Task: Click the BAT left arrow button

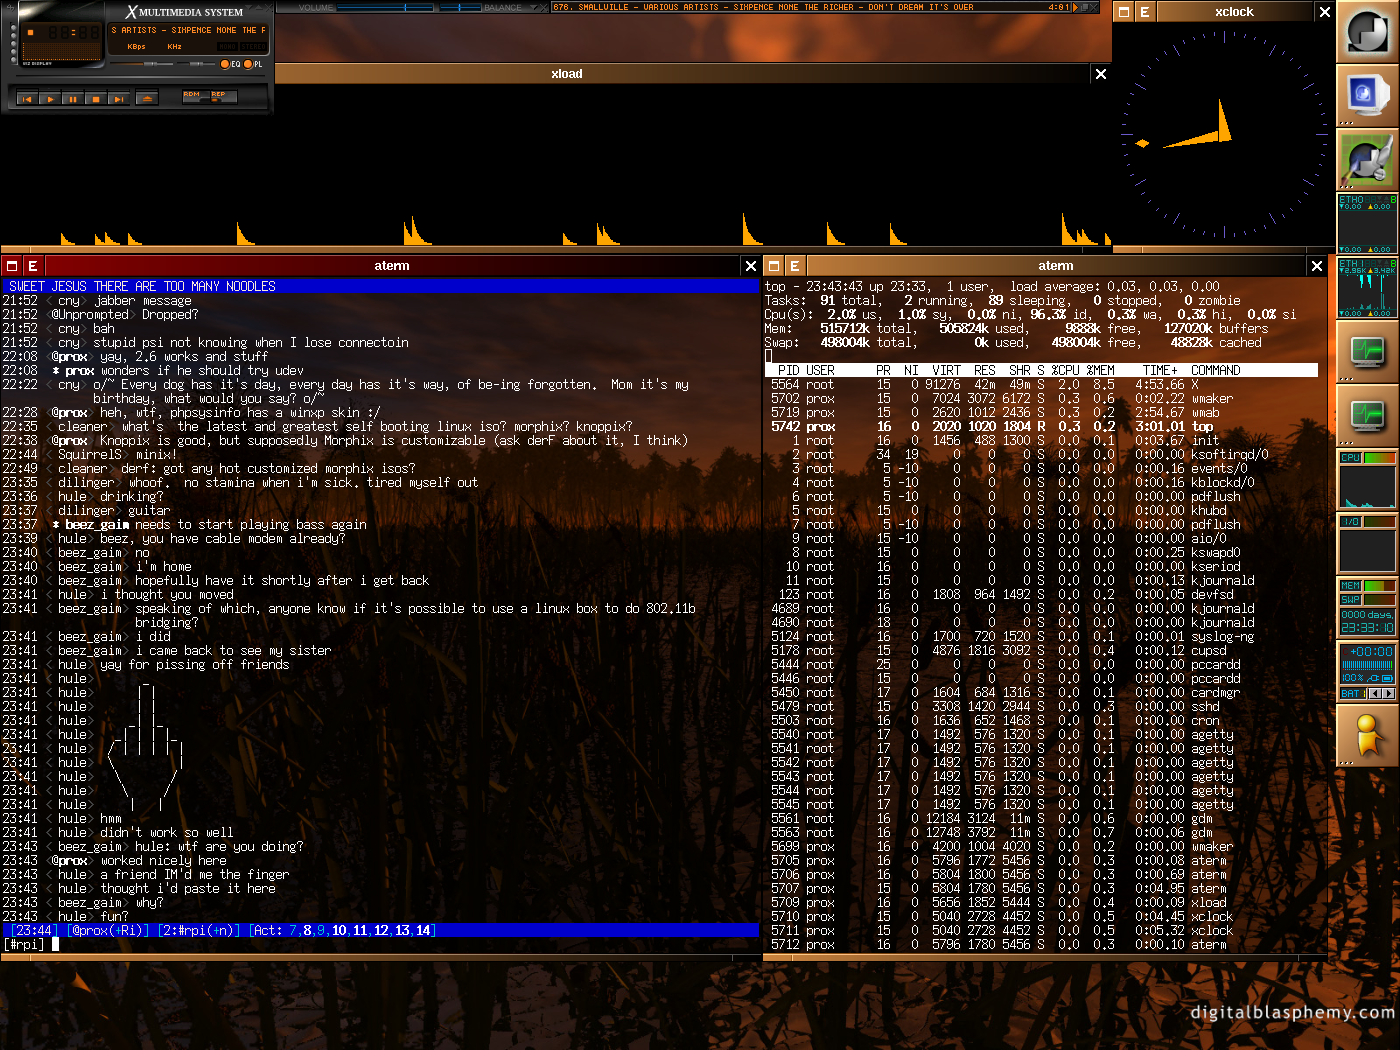Action: [1375, 693]
